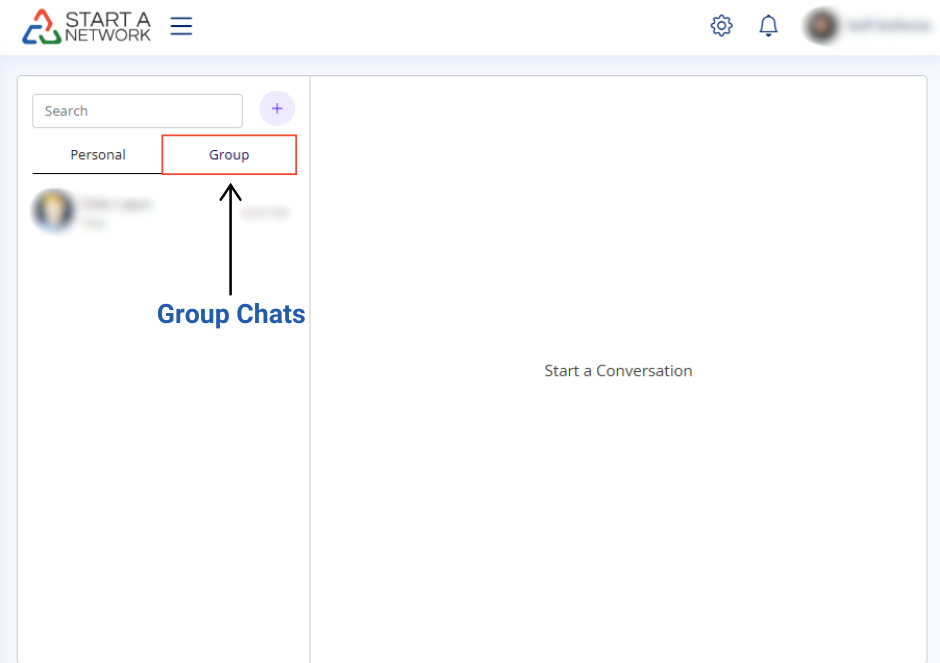The image size is (940, 663).
Task: Click the message preview under the contact name
Action: coord(94,224)
